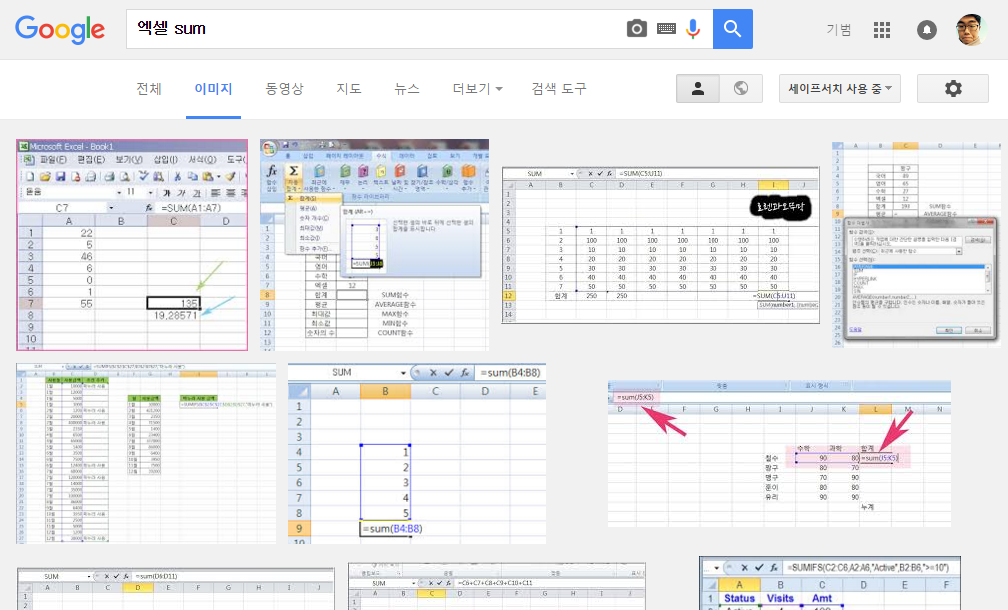The width and height of the screenshot is (1008, 610).
Task: Open the account profile picture
Action: point(971,30)
